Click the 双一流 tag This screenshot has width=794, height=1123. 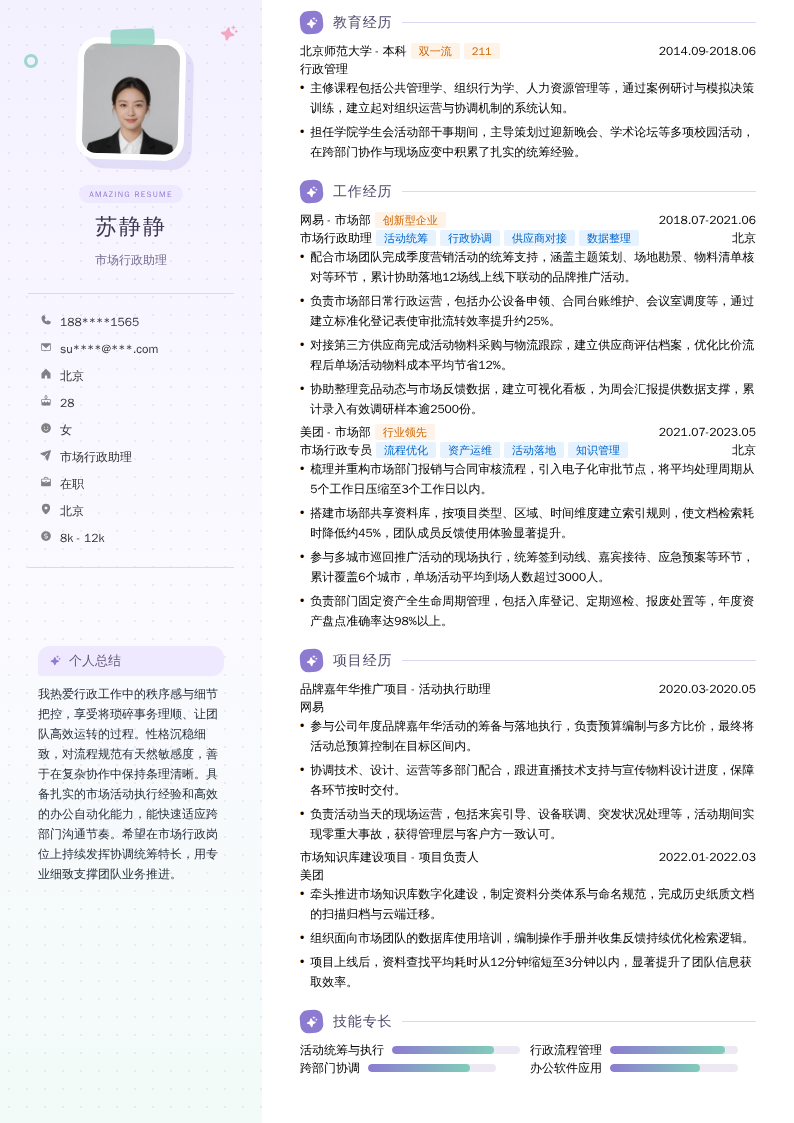pyautogui.click(x=435, y=51)
